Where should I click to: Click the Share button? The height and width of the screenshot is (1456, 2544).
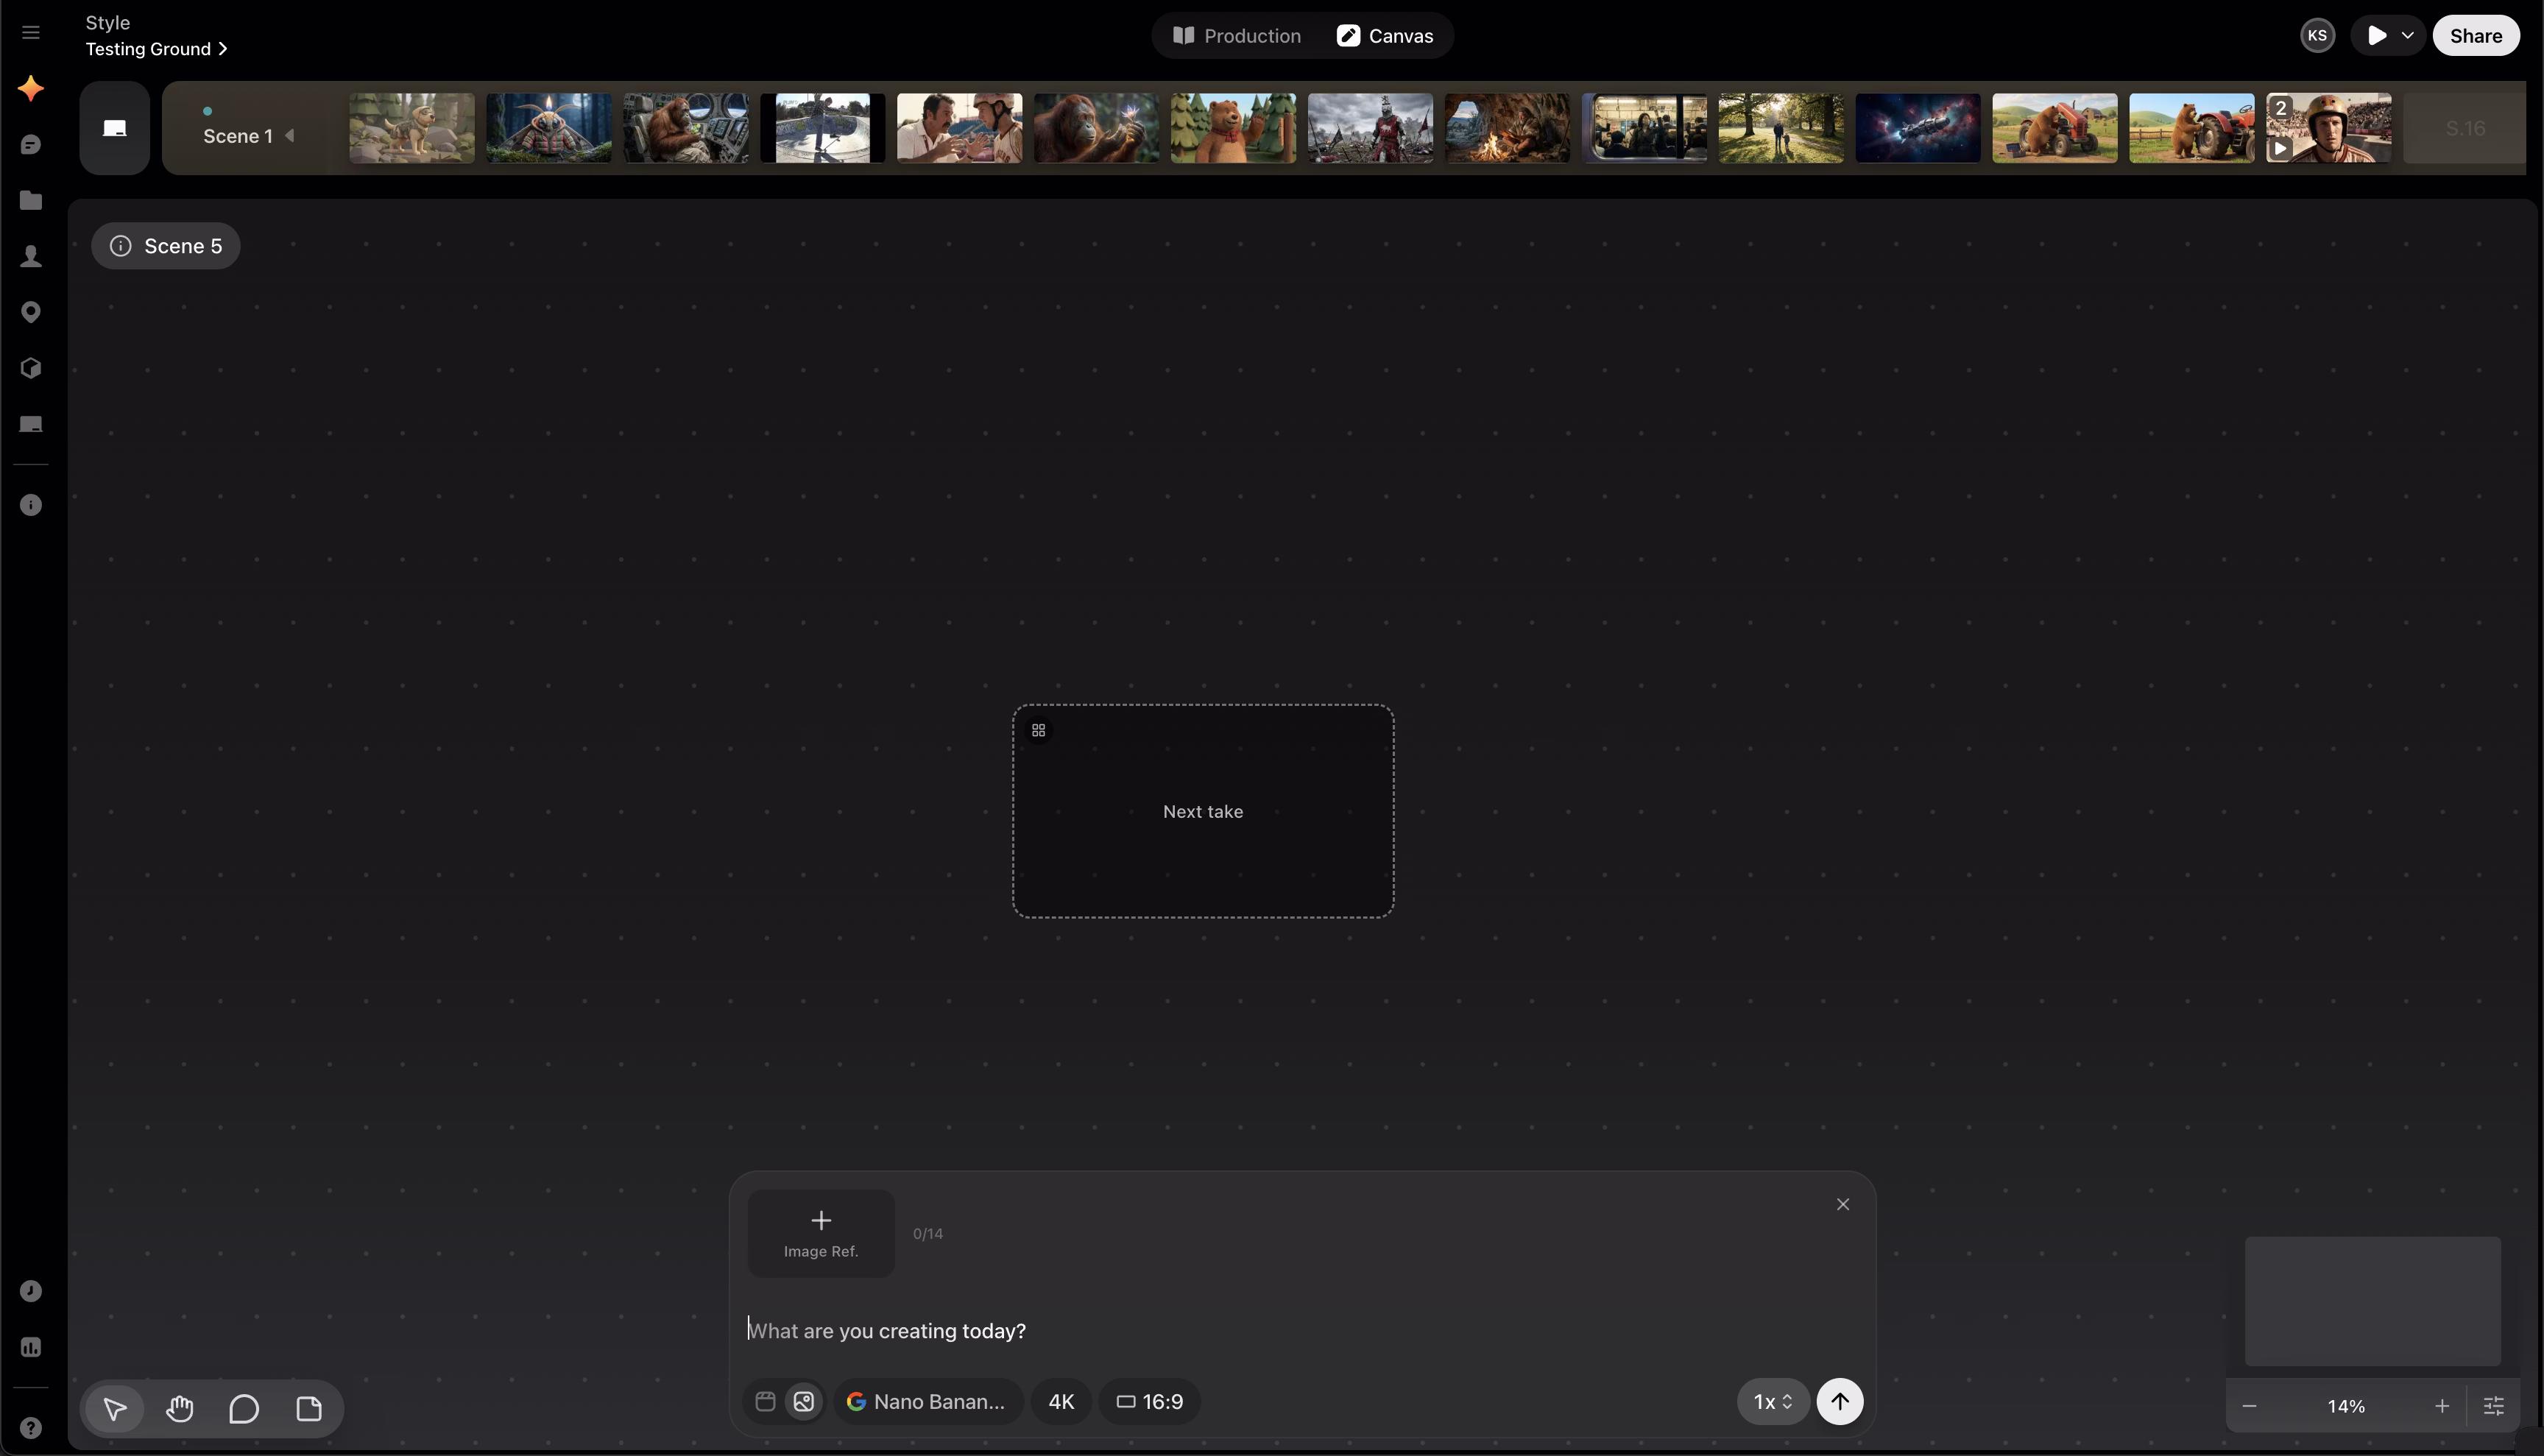[x=2476, y=36]
